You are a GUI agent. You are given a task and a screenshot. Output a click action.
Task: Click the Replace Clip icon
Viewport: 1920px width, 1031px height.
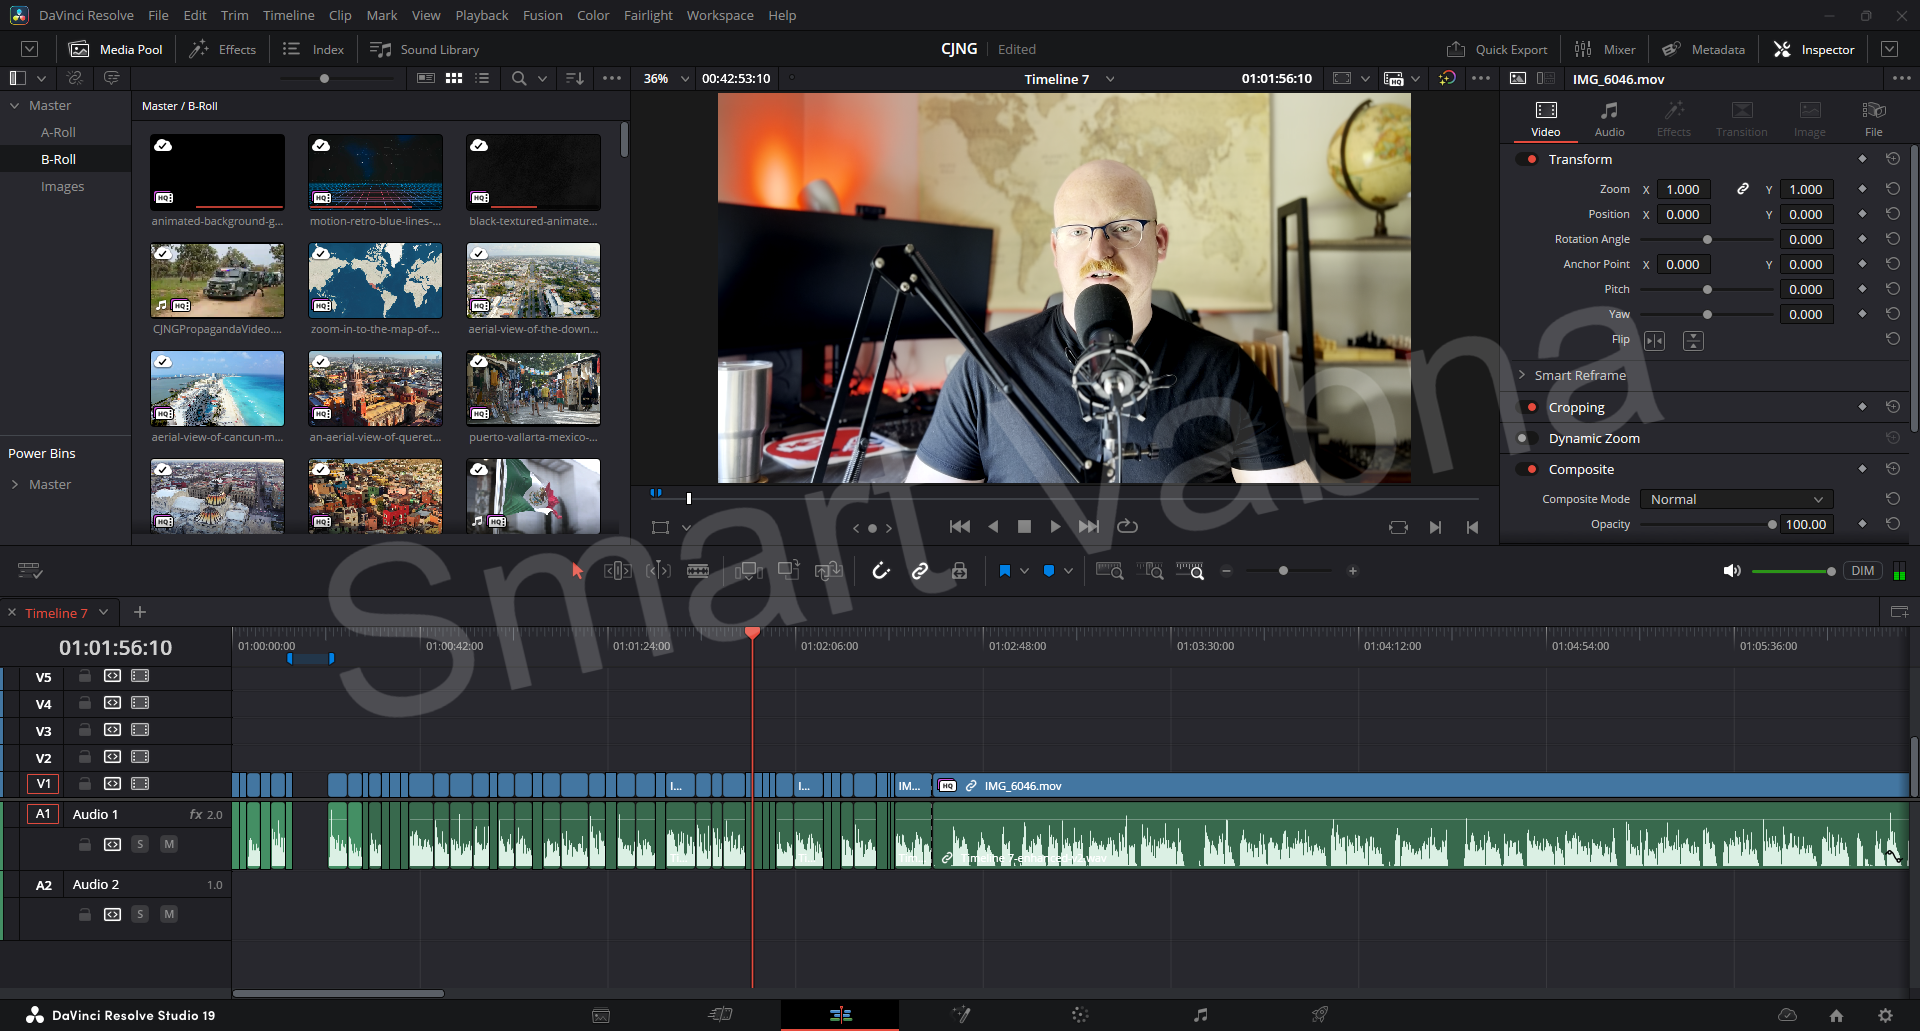828,571
